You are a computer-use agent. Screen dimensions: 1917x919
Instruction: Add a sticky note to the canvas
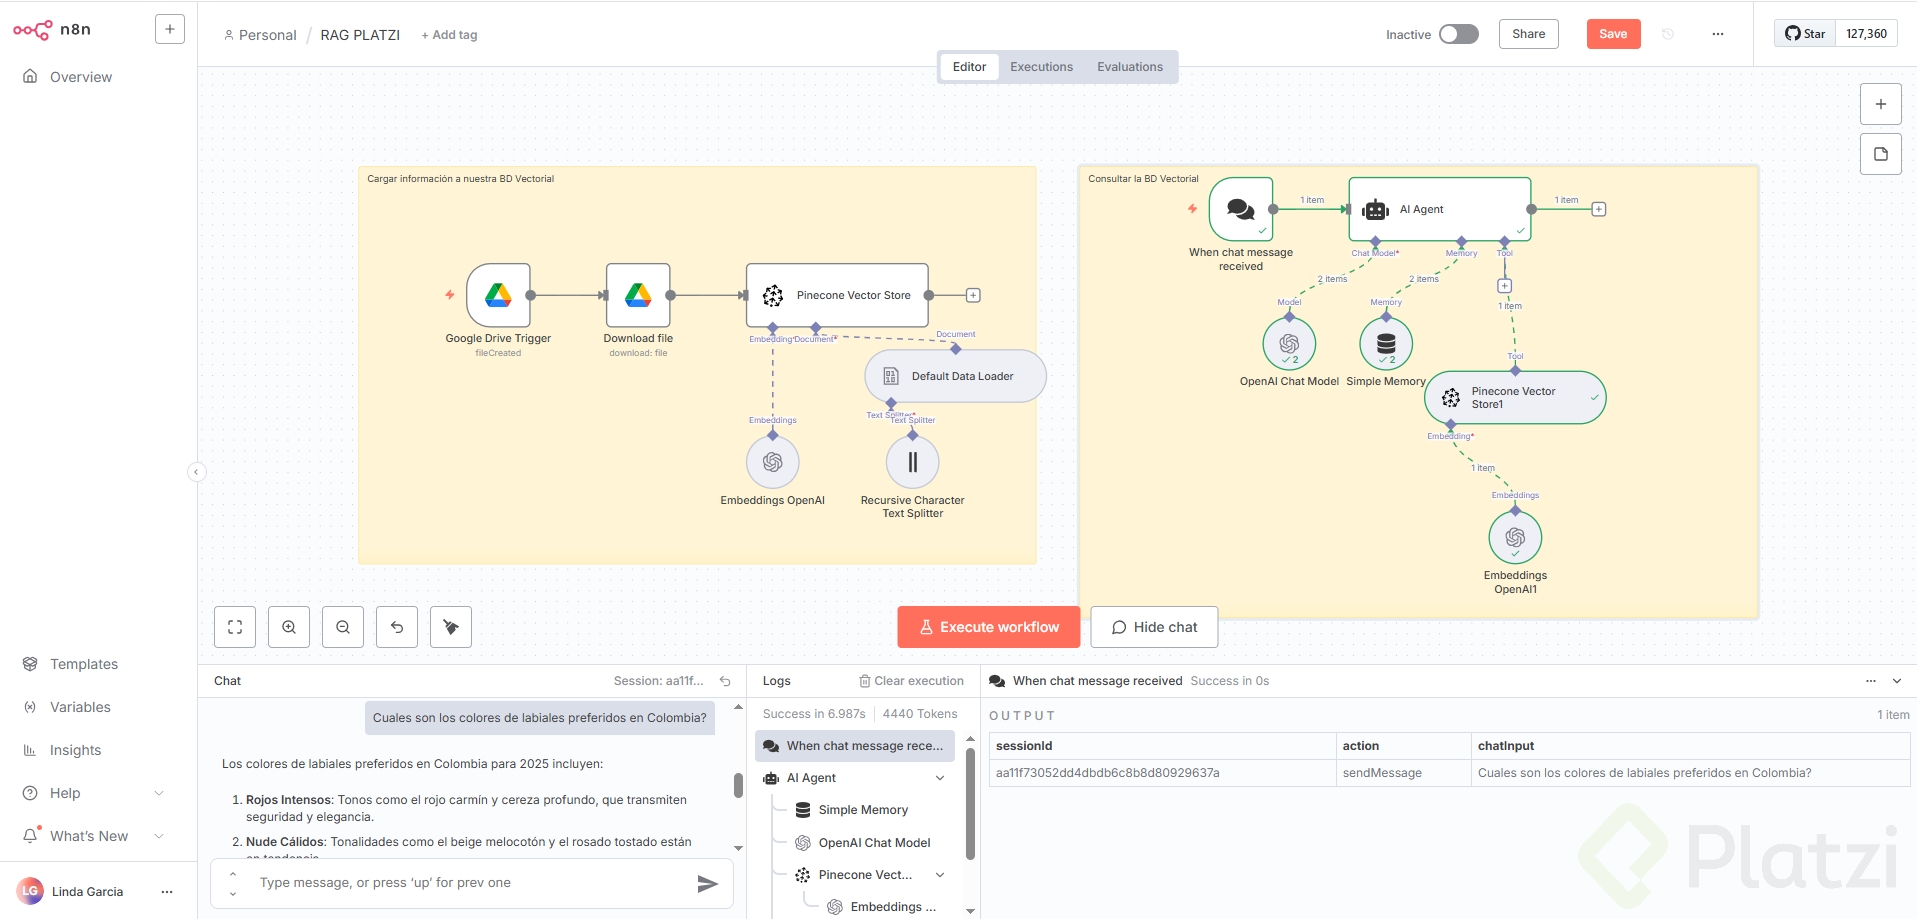(1880, 154)
